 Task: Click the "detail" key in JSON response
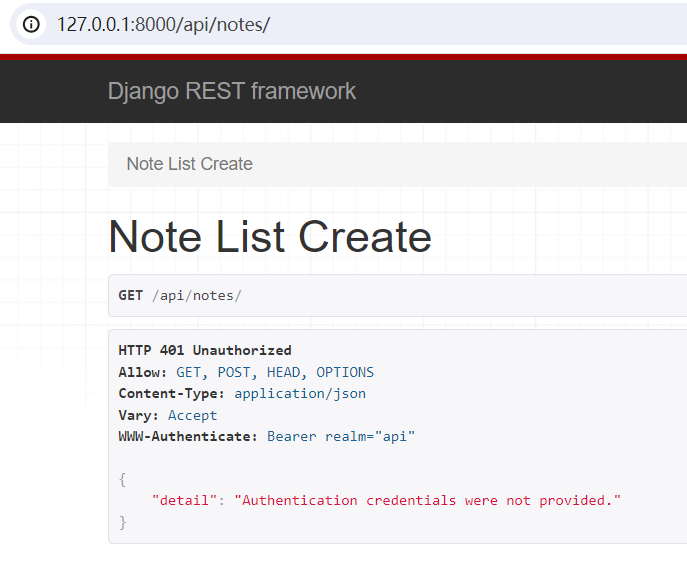pyautogui.click(x=184, y=500)
